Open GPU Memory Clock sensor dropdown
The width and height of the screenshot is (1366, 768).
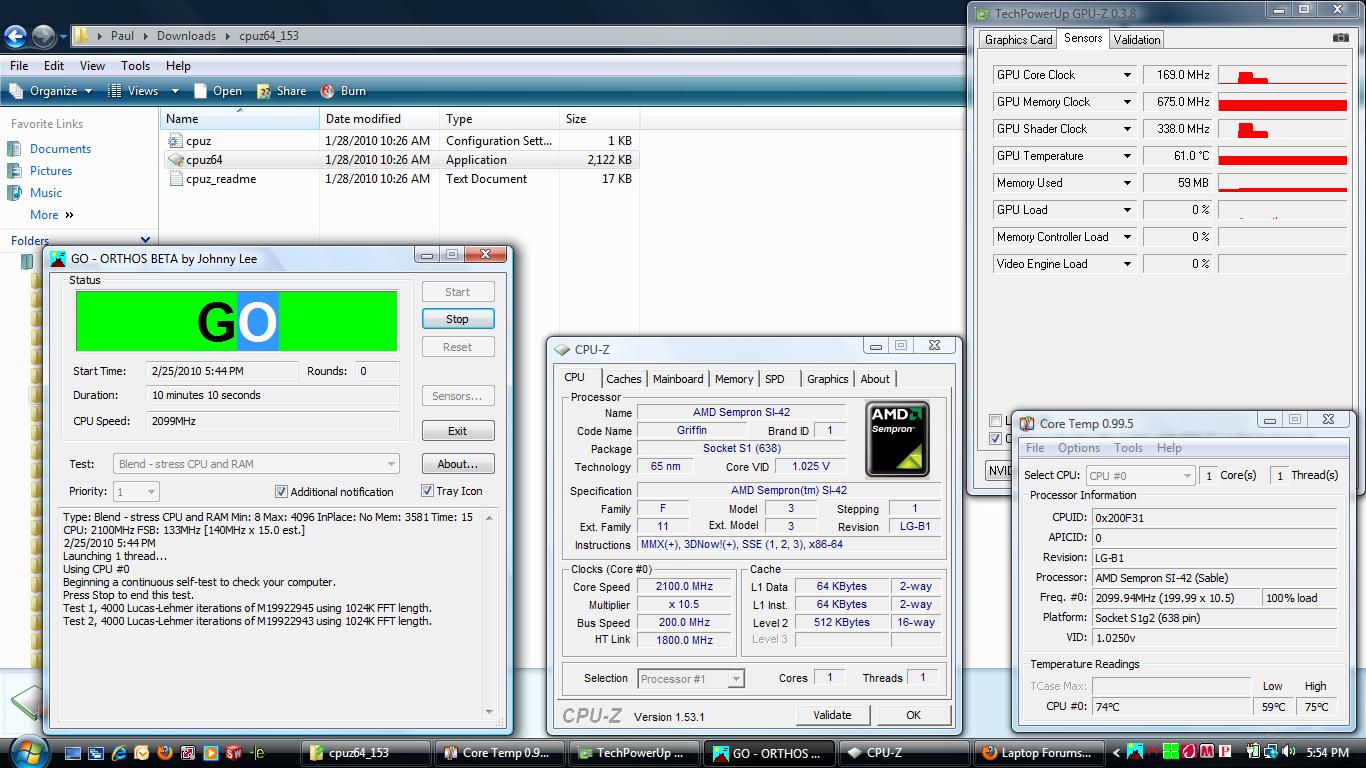coord(1127,102)
